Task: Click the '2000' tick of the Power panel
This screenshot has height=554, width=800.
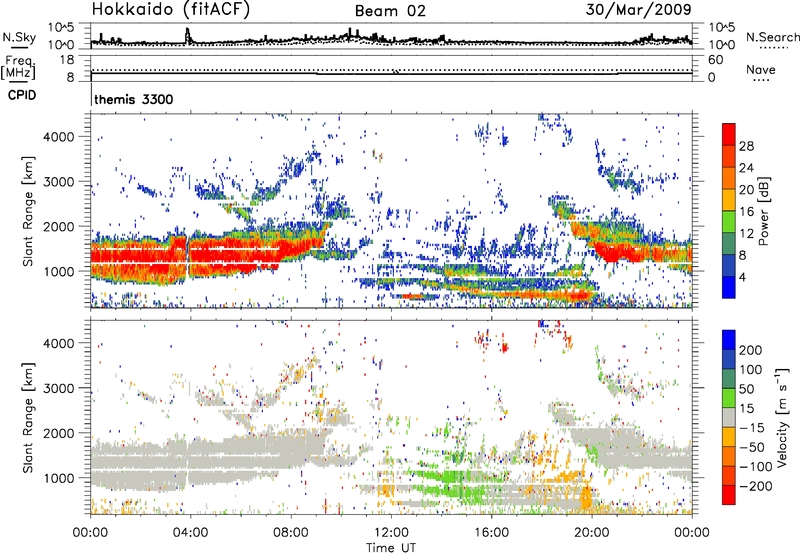Action: pyautogui.click(x=58, y=226)
